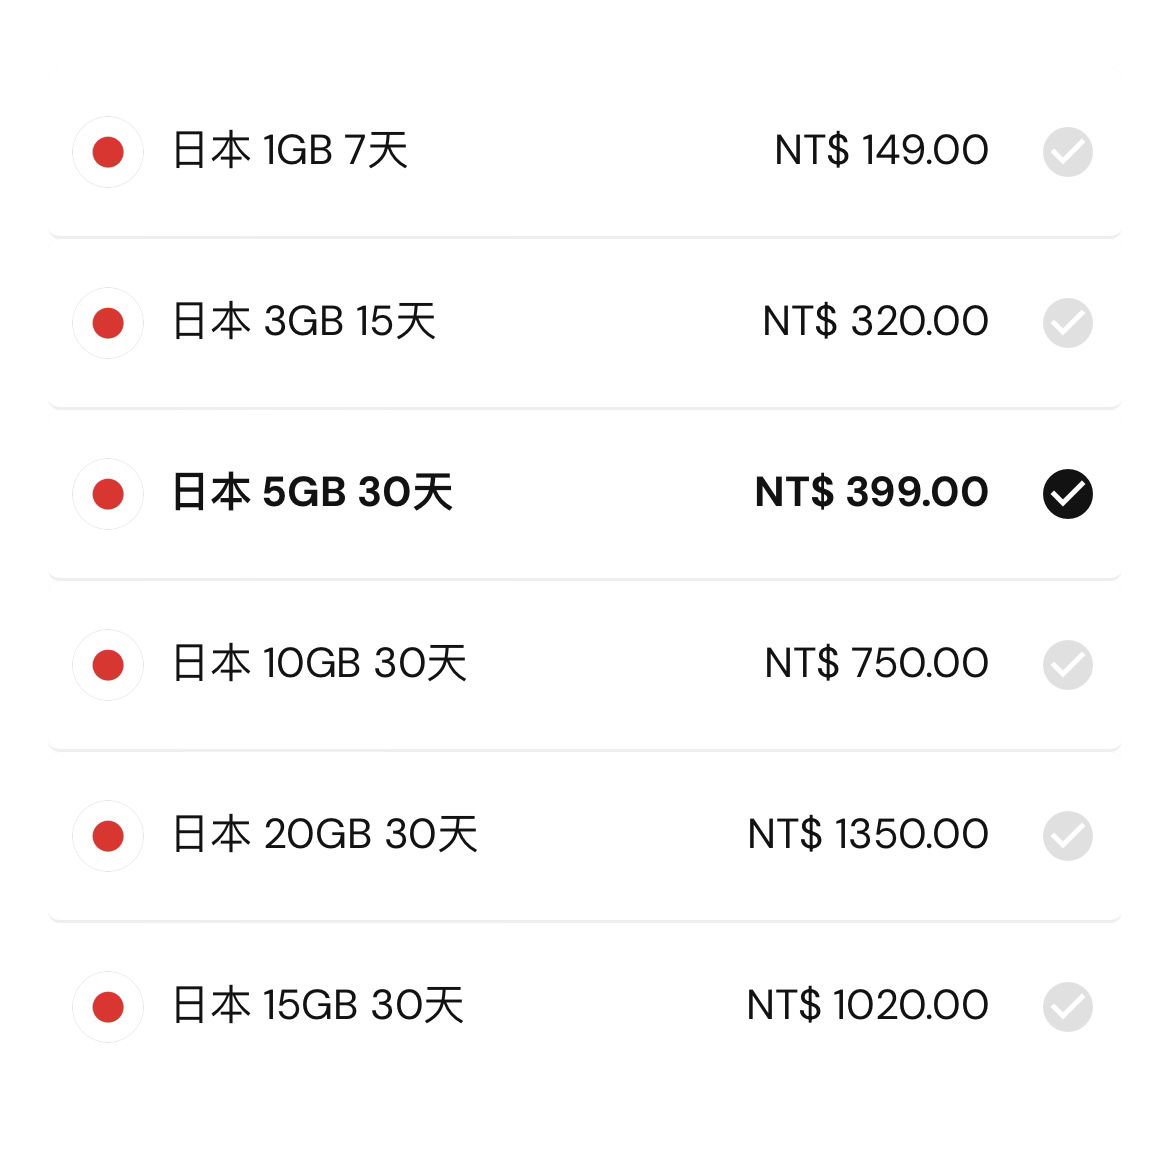The width and height of the screenshot is (1170, 1164).
Task: Click the Japan flag icon beside 15GB 30天
Action: [108, 1007]
